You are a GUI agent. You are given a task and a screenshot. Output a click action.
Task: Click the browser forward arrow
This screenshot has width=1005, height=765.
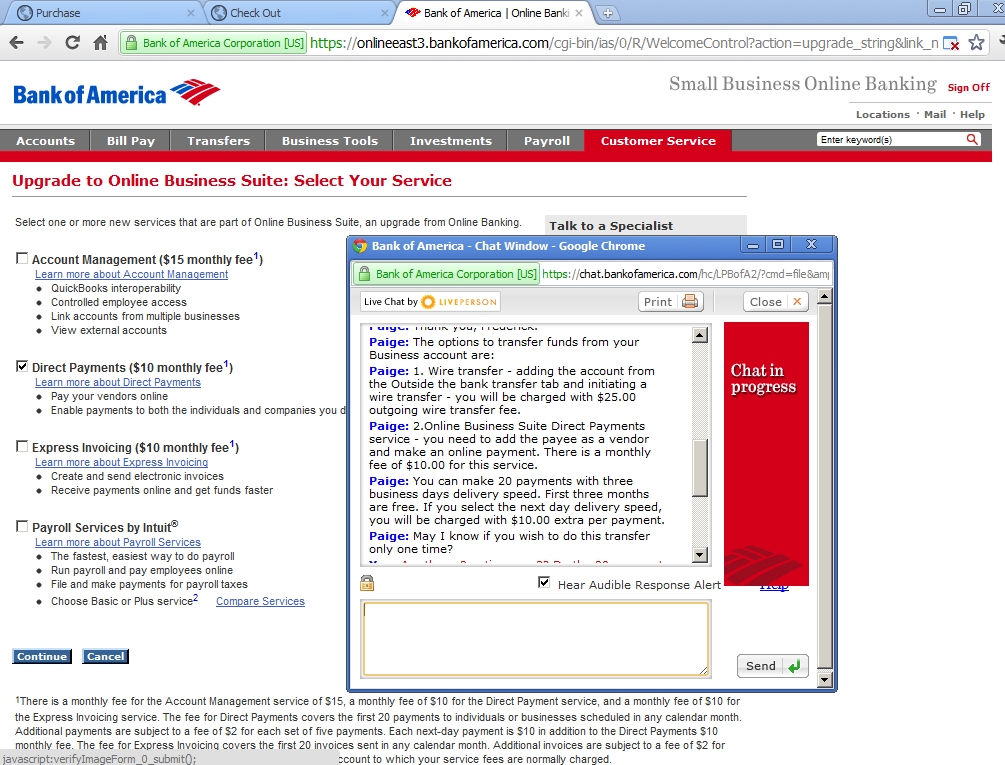44,43
